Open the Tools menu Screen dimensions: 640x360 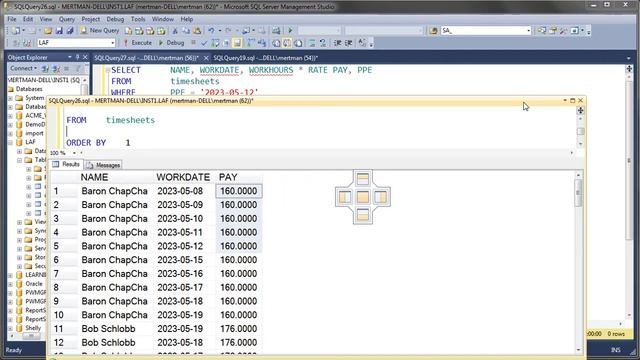click(138, 19)
